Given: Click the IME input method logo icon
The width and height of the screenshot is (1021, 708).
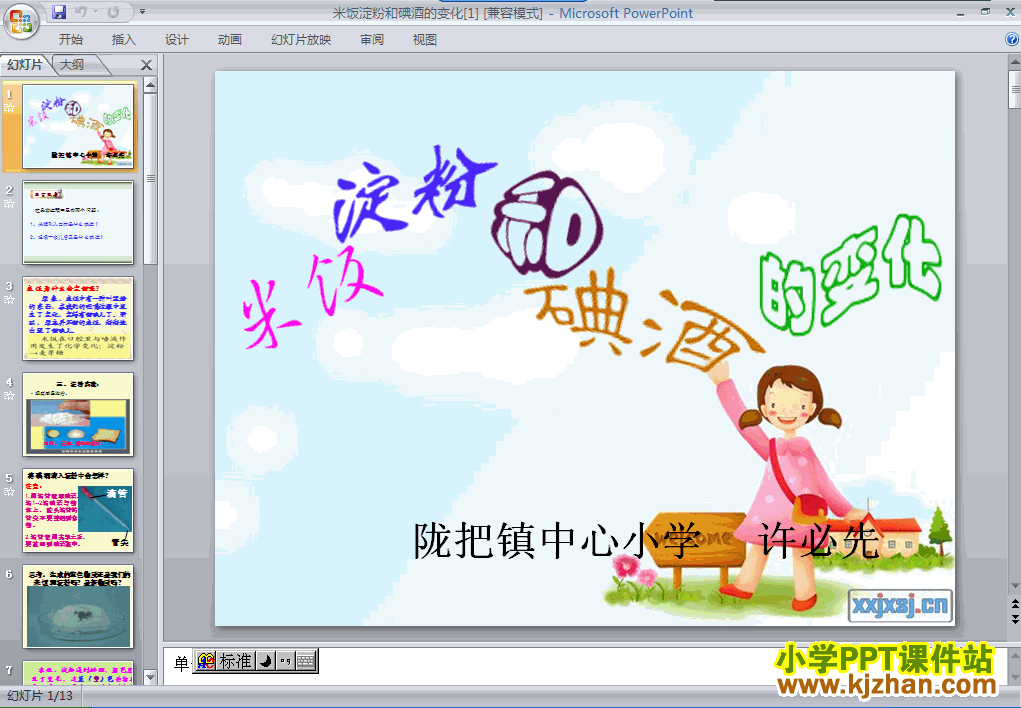Looking at the screenshot, I should [206, 662].
